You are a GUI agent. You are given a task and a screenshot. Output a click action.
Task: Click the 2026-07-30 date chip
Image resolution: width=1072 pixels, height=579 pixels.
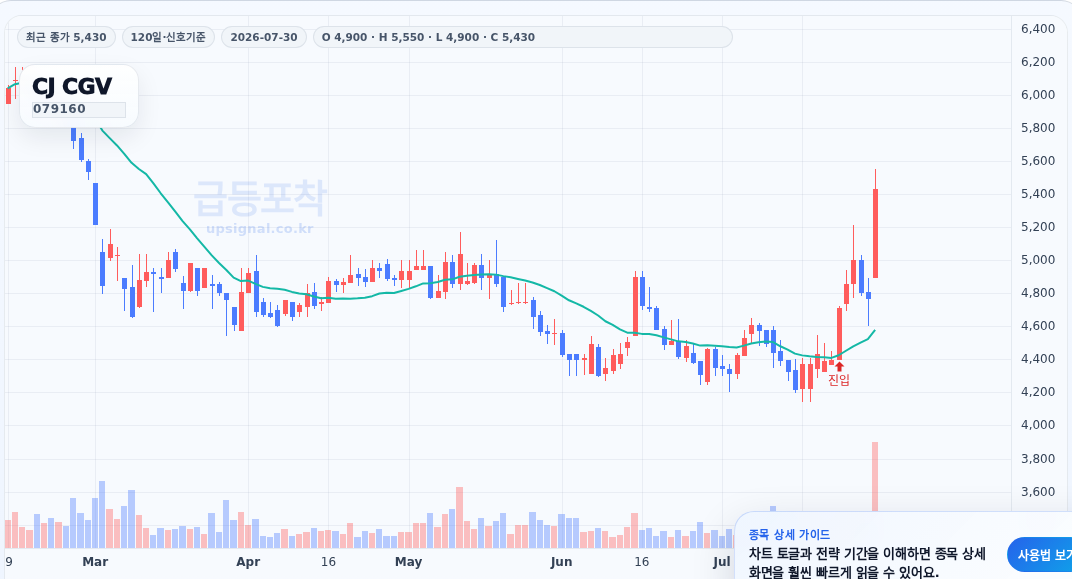(264, 37)
